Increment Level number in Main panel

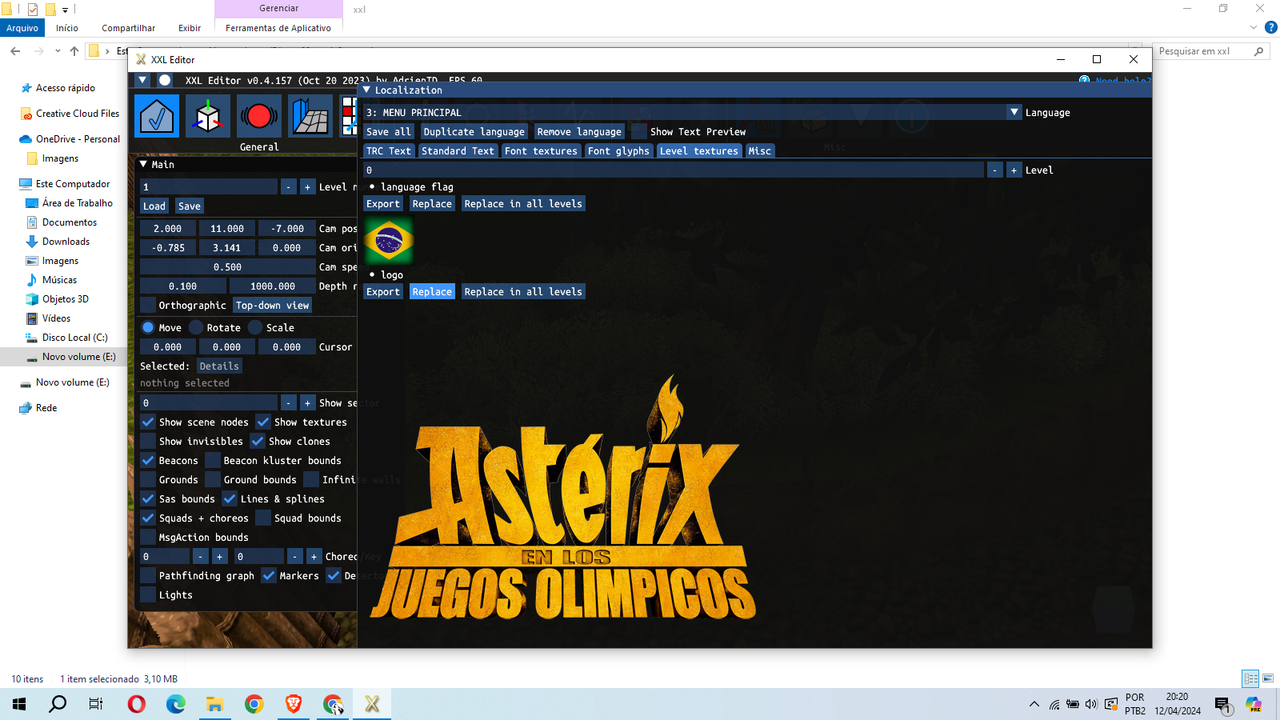(308, 187)
